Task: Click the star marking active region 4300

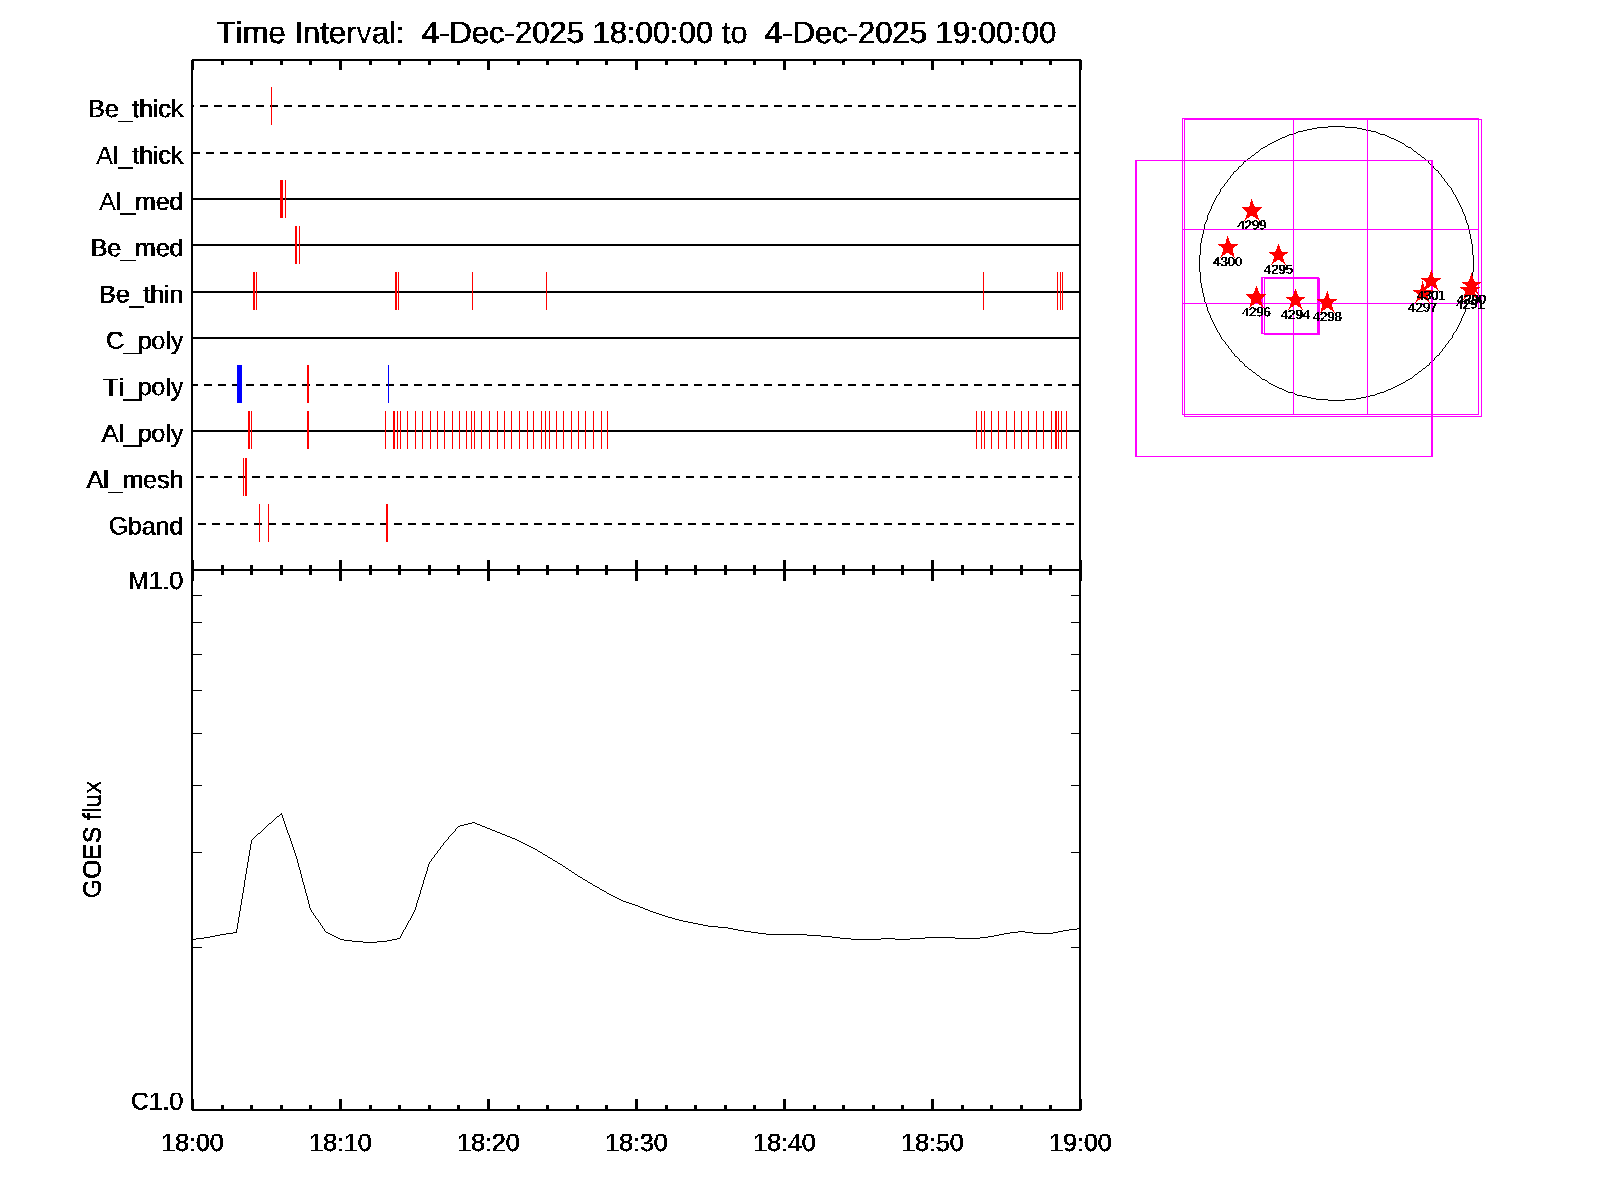Action: pyautogui.click(x=1228, y=247)
